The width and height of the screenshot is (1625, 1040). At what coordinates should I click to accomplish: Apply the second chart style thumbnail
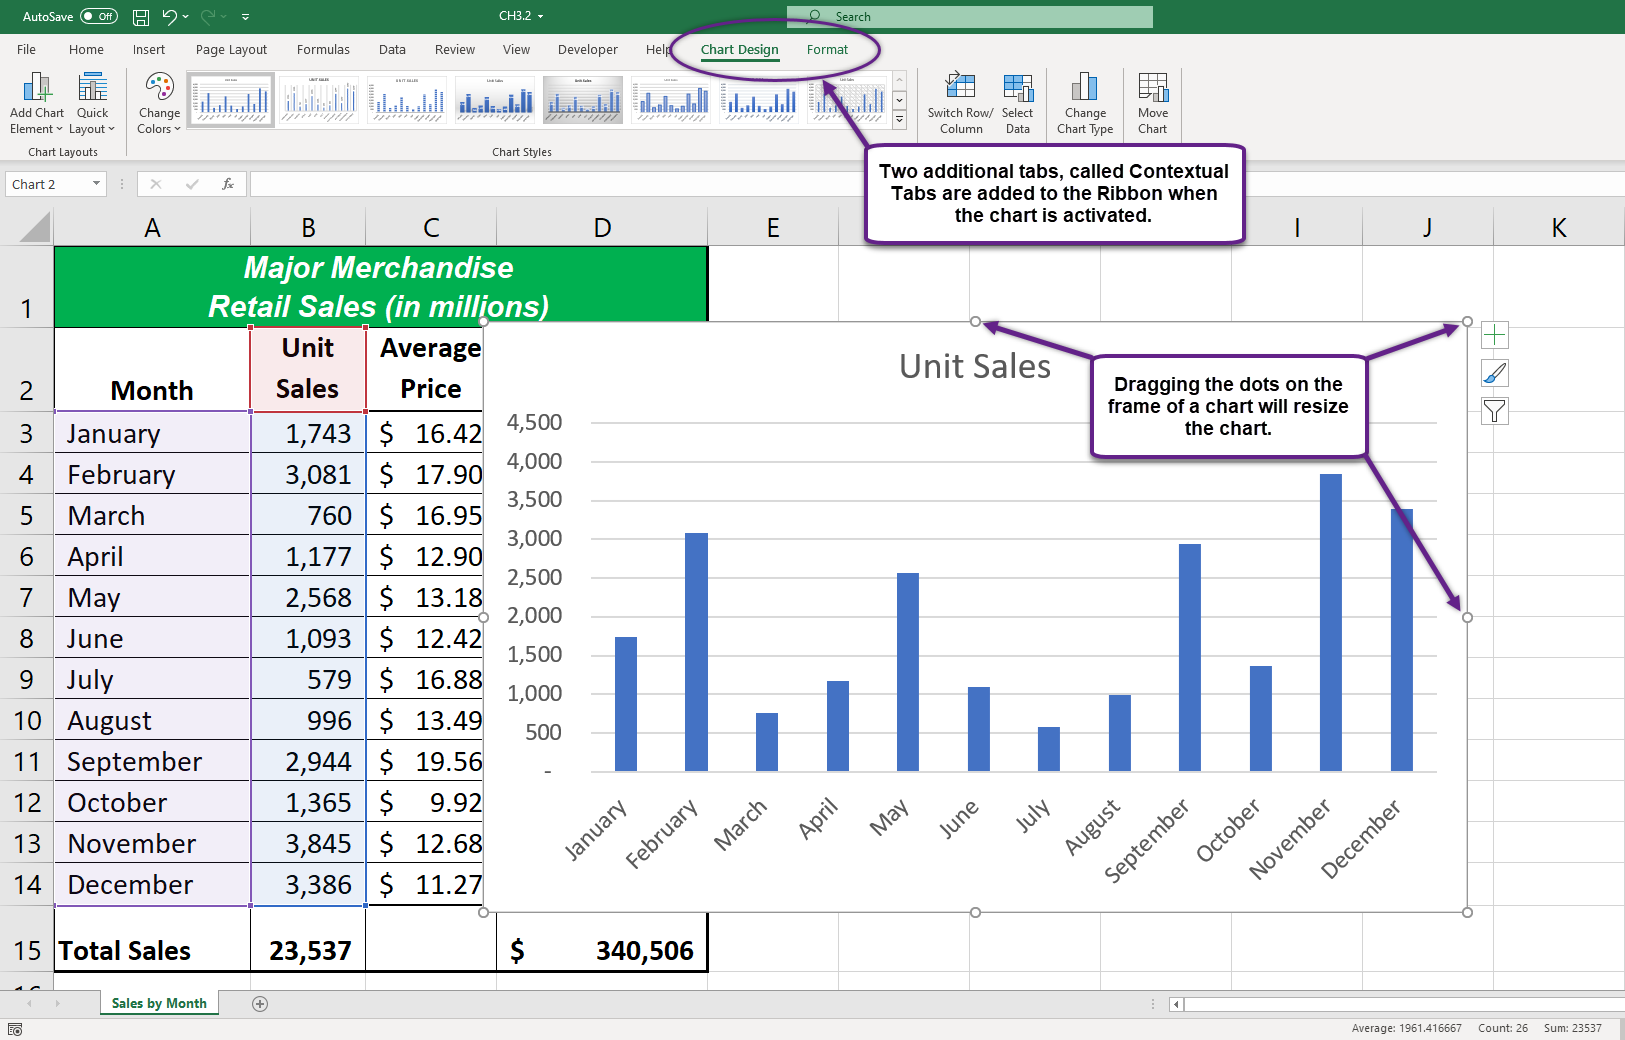coord(319,100)
